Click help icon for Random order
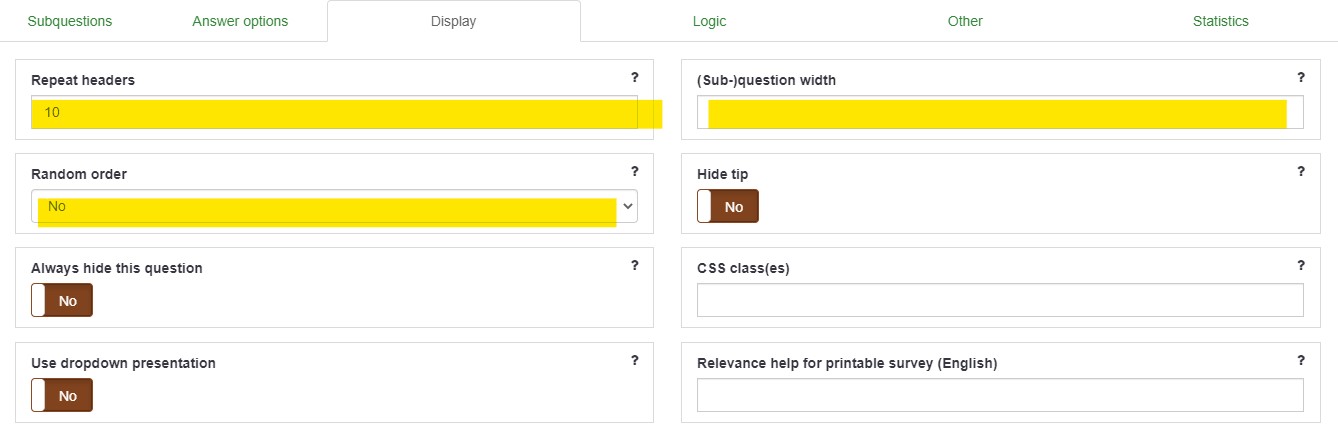 [x=634, y=171]
